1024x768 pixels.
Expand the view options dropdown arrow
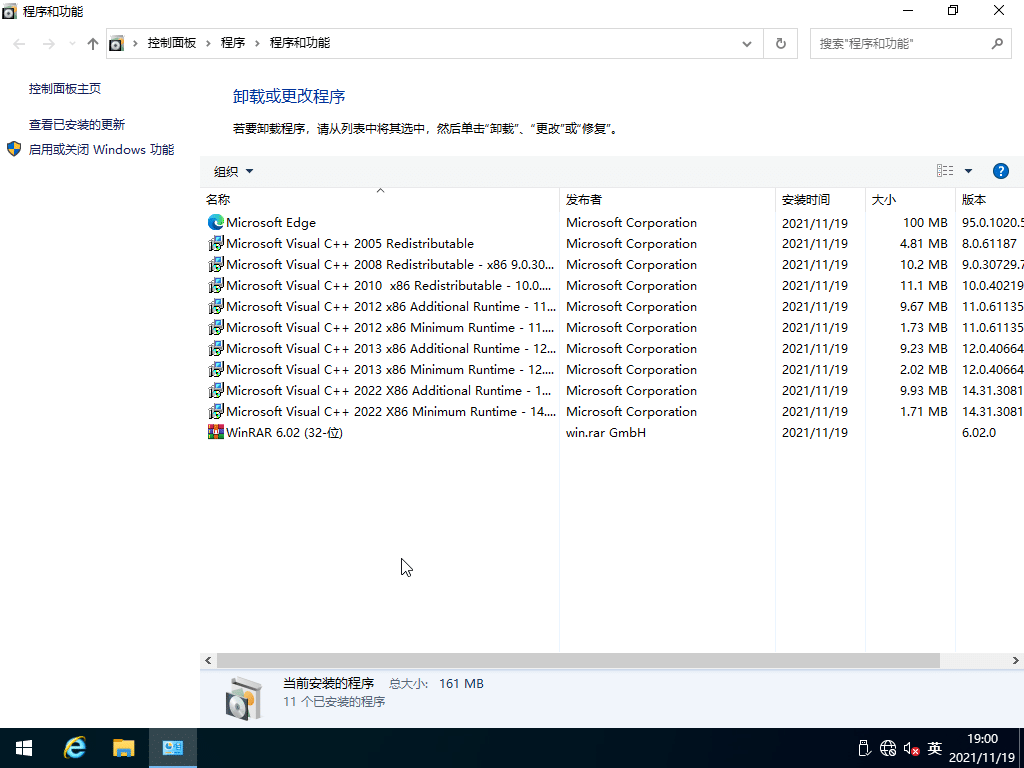point(968,171)
